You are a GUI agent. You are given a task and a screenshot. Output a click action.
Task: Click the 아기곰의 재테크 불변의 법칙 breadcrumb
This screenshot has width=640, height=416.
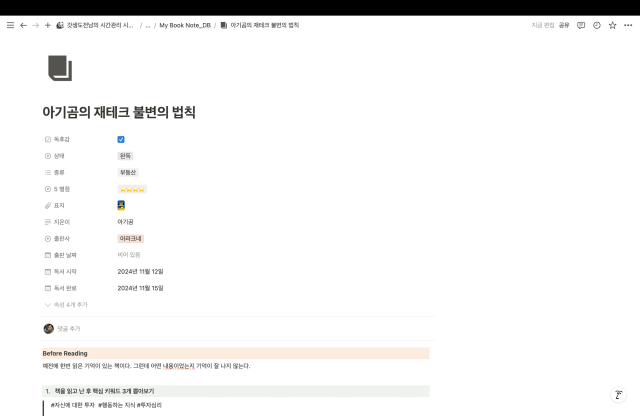pyautogui.click(x=260, y=25)
